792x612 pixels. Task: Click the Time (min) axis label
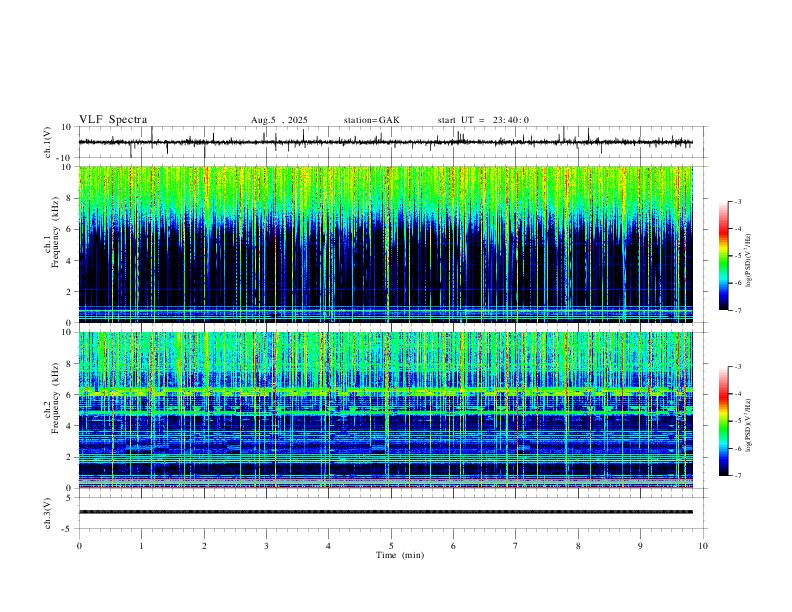400,555
